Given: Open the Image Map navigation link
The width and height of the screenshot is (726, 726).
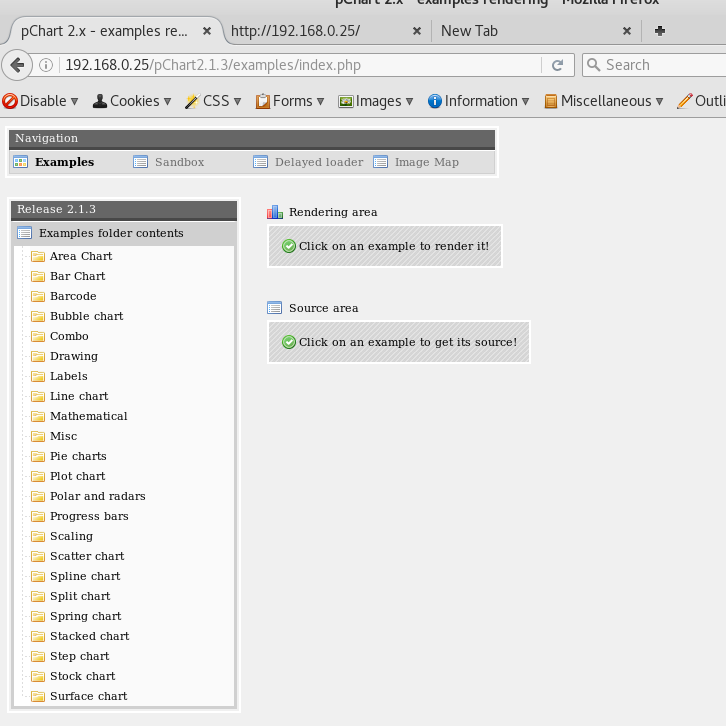Looking at the screenshot, I should click(427, 162).
